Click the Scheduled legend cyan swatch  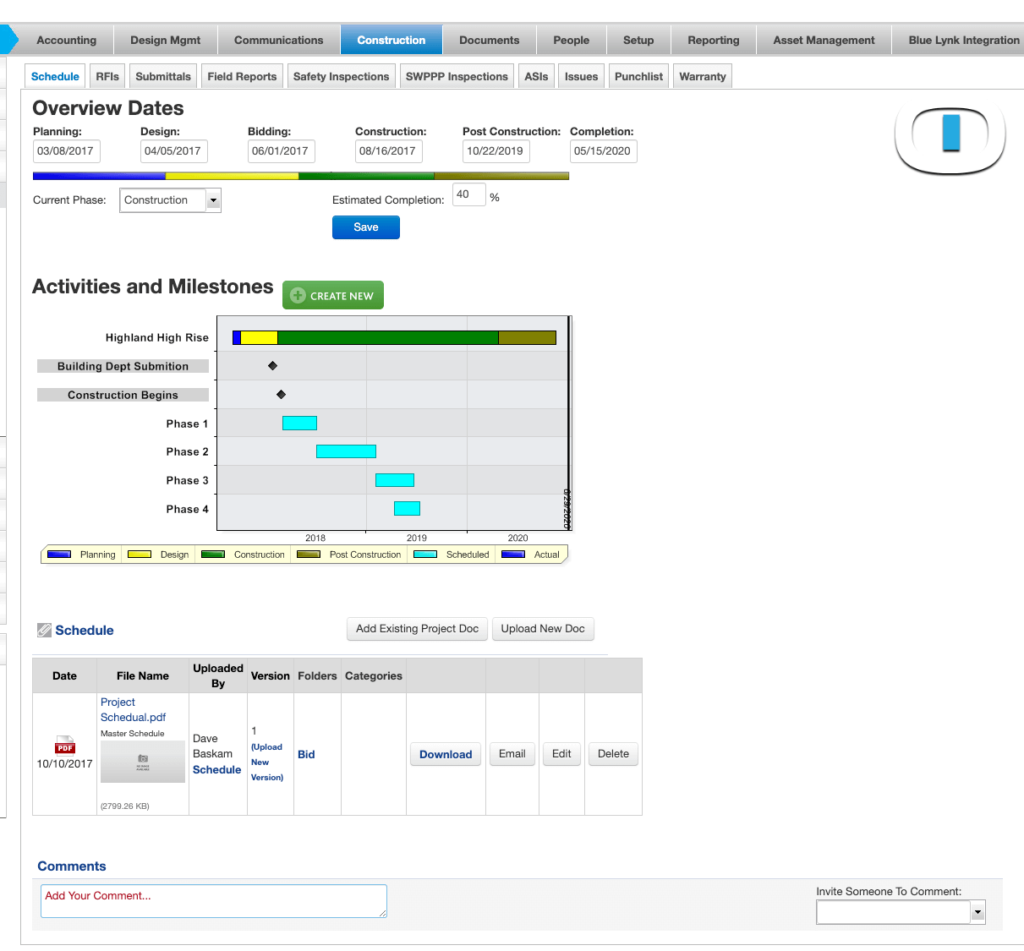425,555
